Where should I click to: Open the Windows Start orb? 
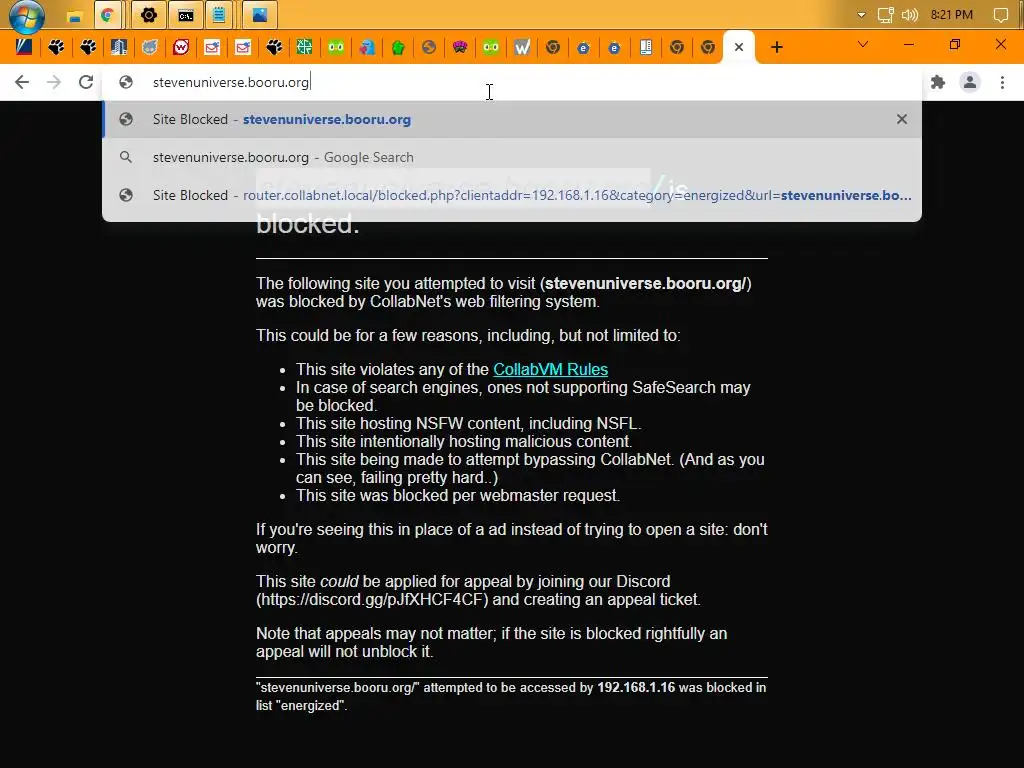coord(26,16)
